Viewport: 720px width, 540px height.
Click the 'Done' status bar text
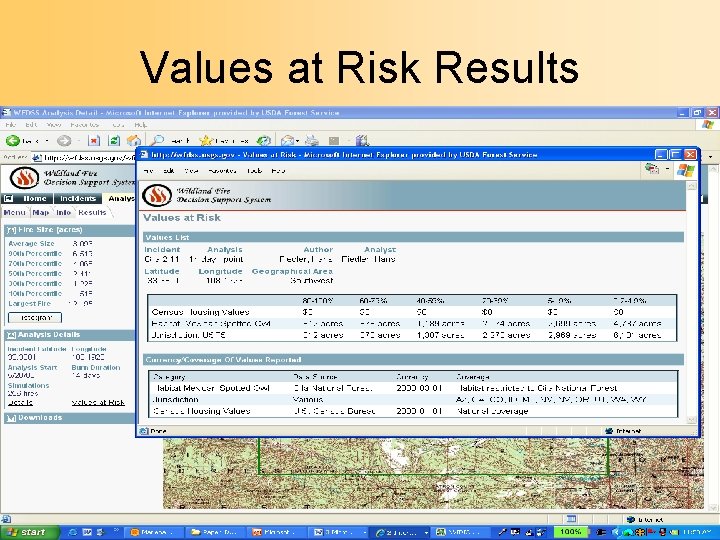[158, 431]
